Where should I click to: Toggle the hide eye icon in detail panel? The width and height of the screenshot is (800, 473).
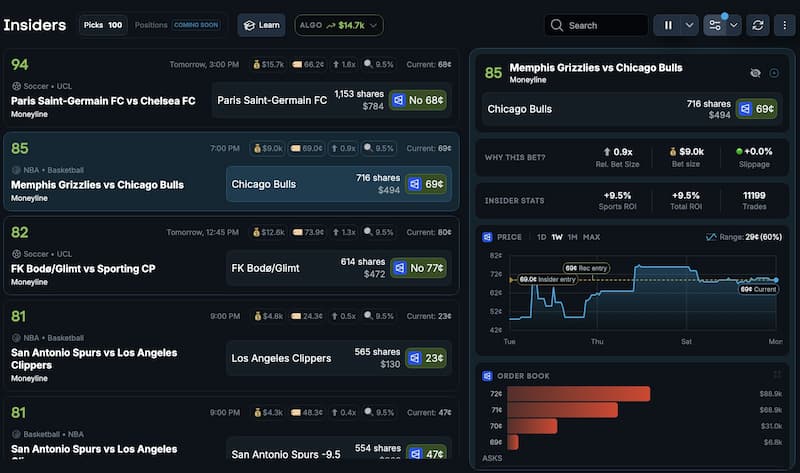(755, 73)
